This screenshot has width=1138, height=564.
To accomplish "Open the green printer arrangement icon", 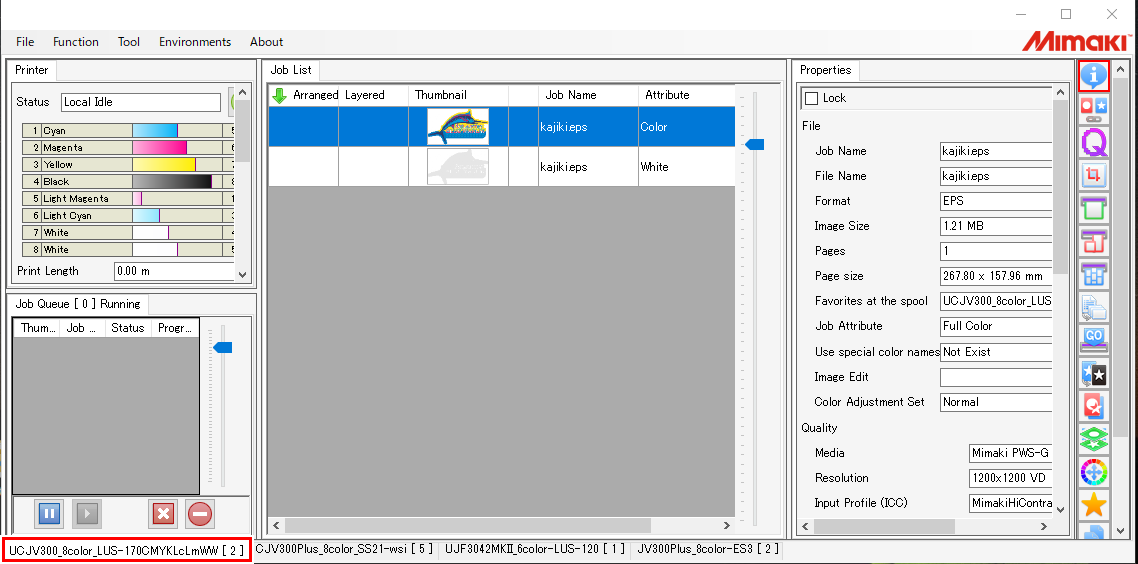I will 1094,208.
